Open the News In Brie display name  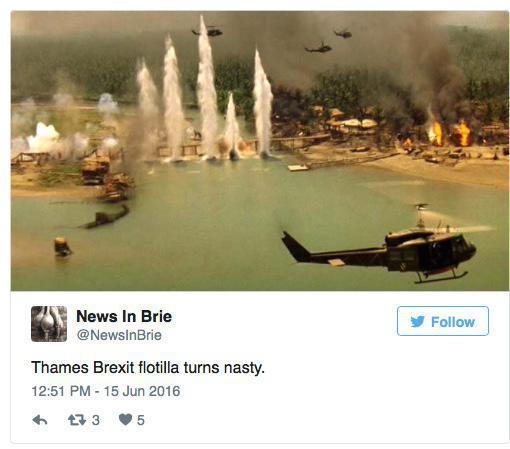[124, 316]
